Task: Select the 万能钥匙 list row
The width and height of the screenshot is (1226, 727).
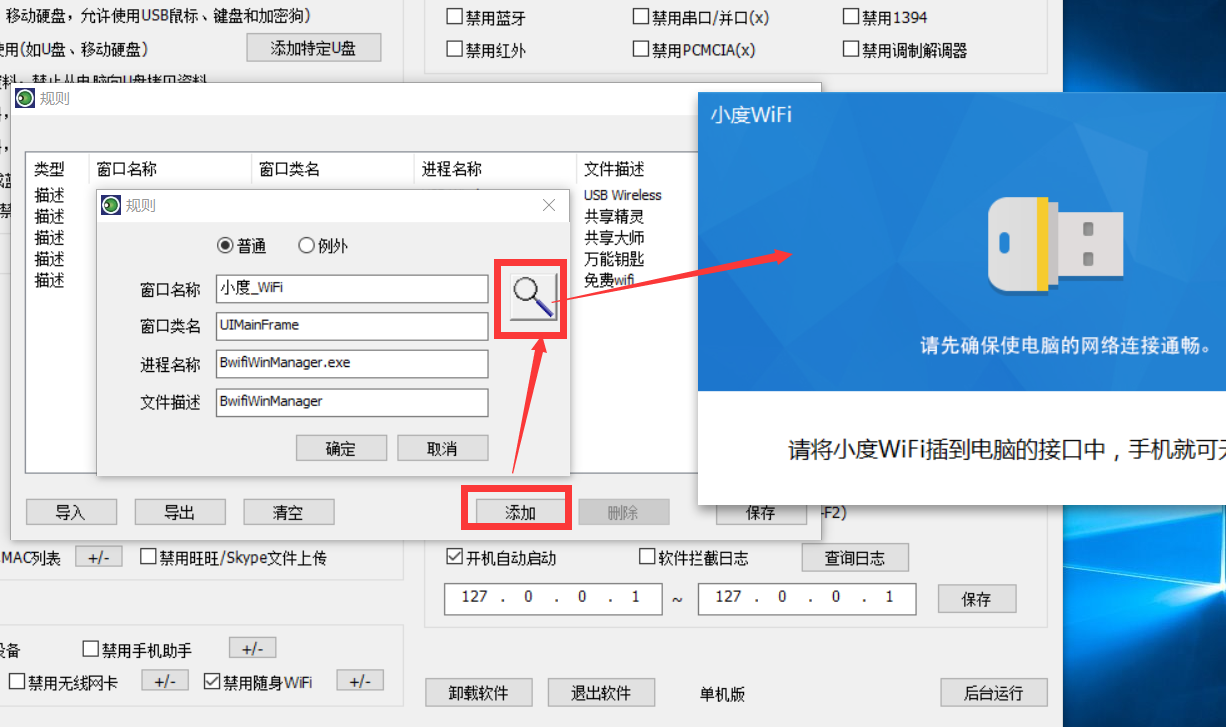Action: (614, 259)
